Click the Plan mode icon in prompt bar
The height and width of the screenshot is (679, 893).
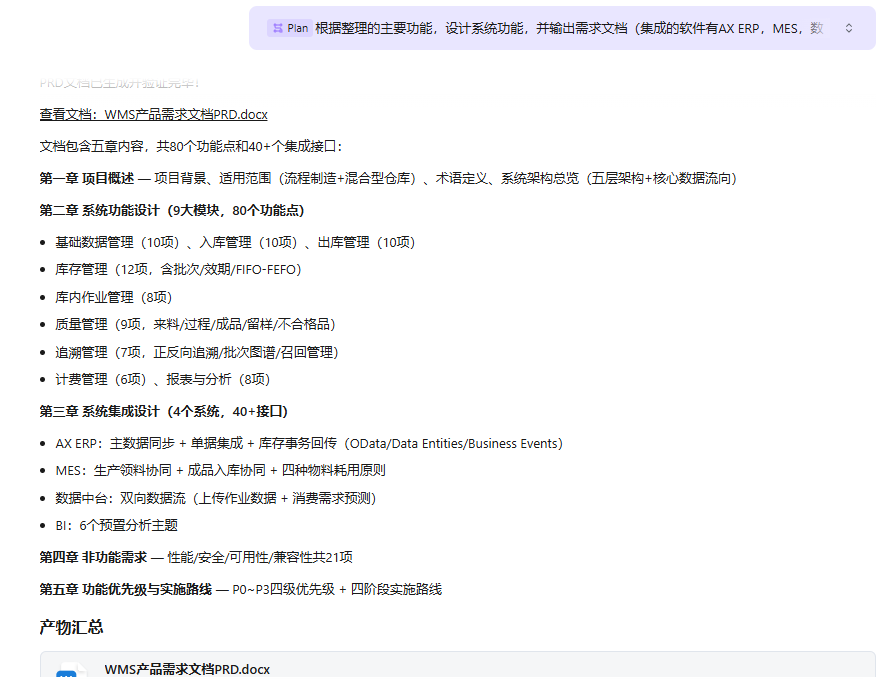(276, 28)
